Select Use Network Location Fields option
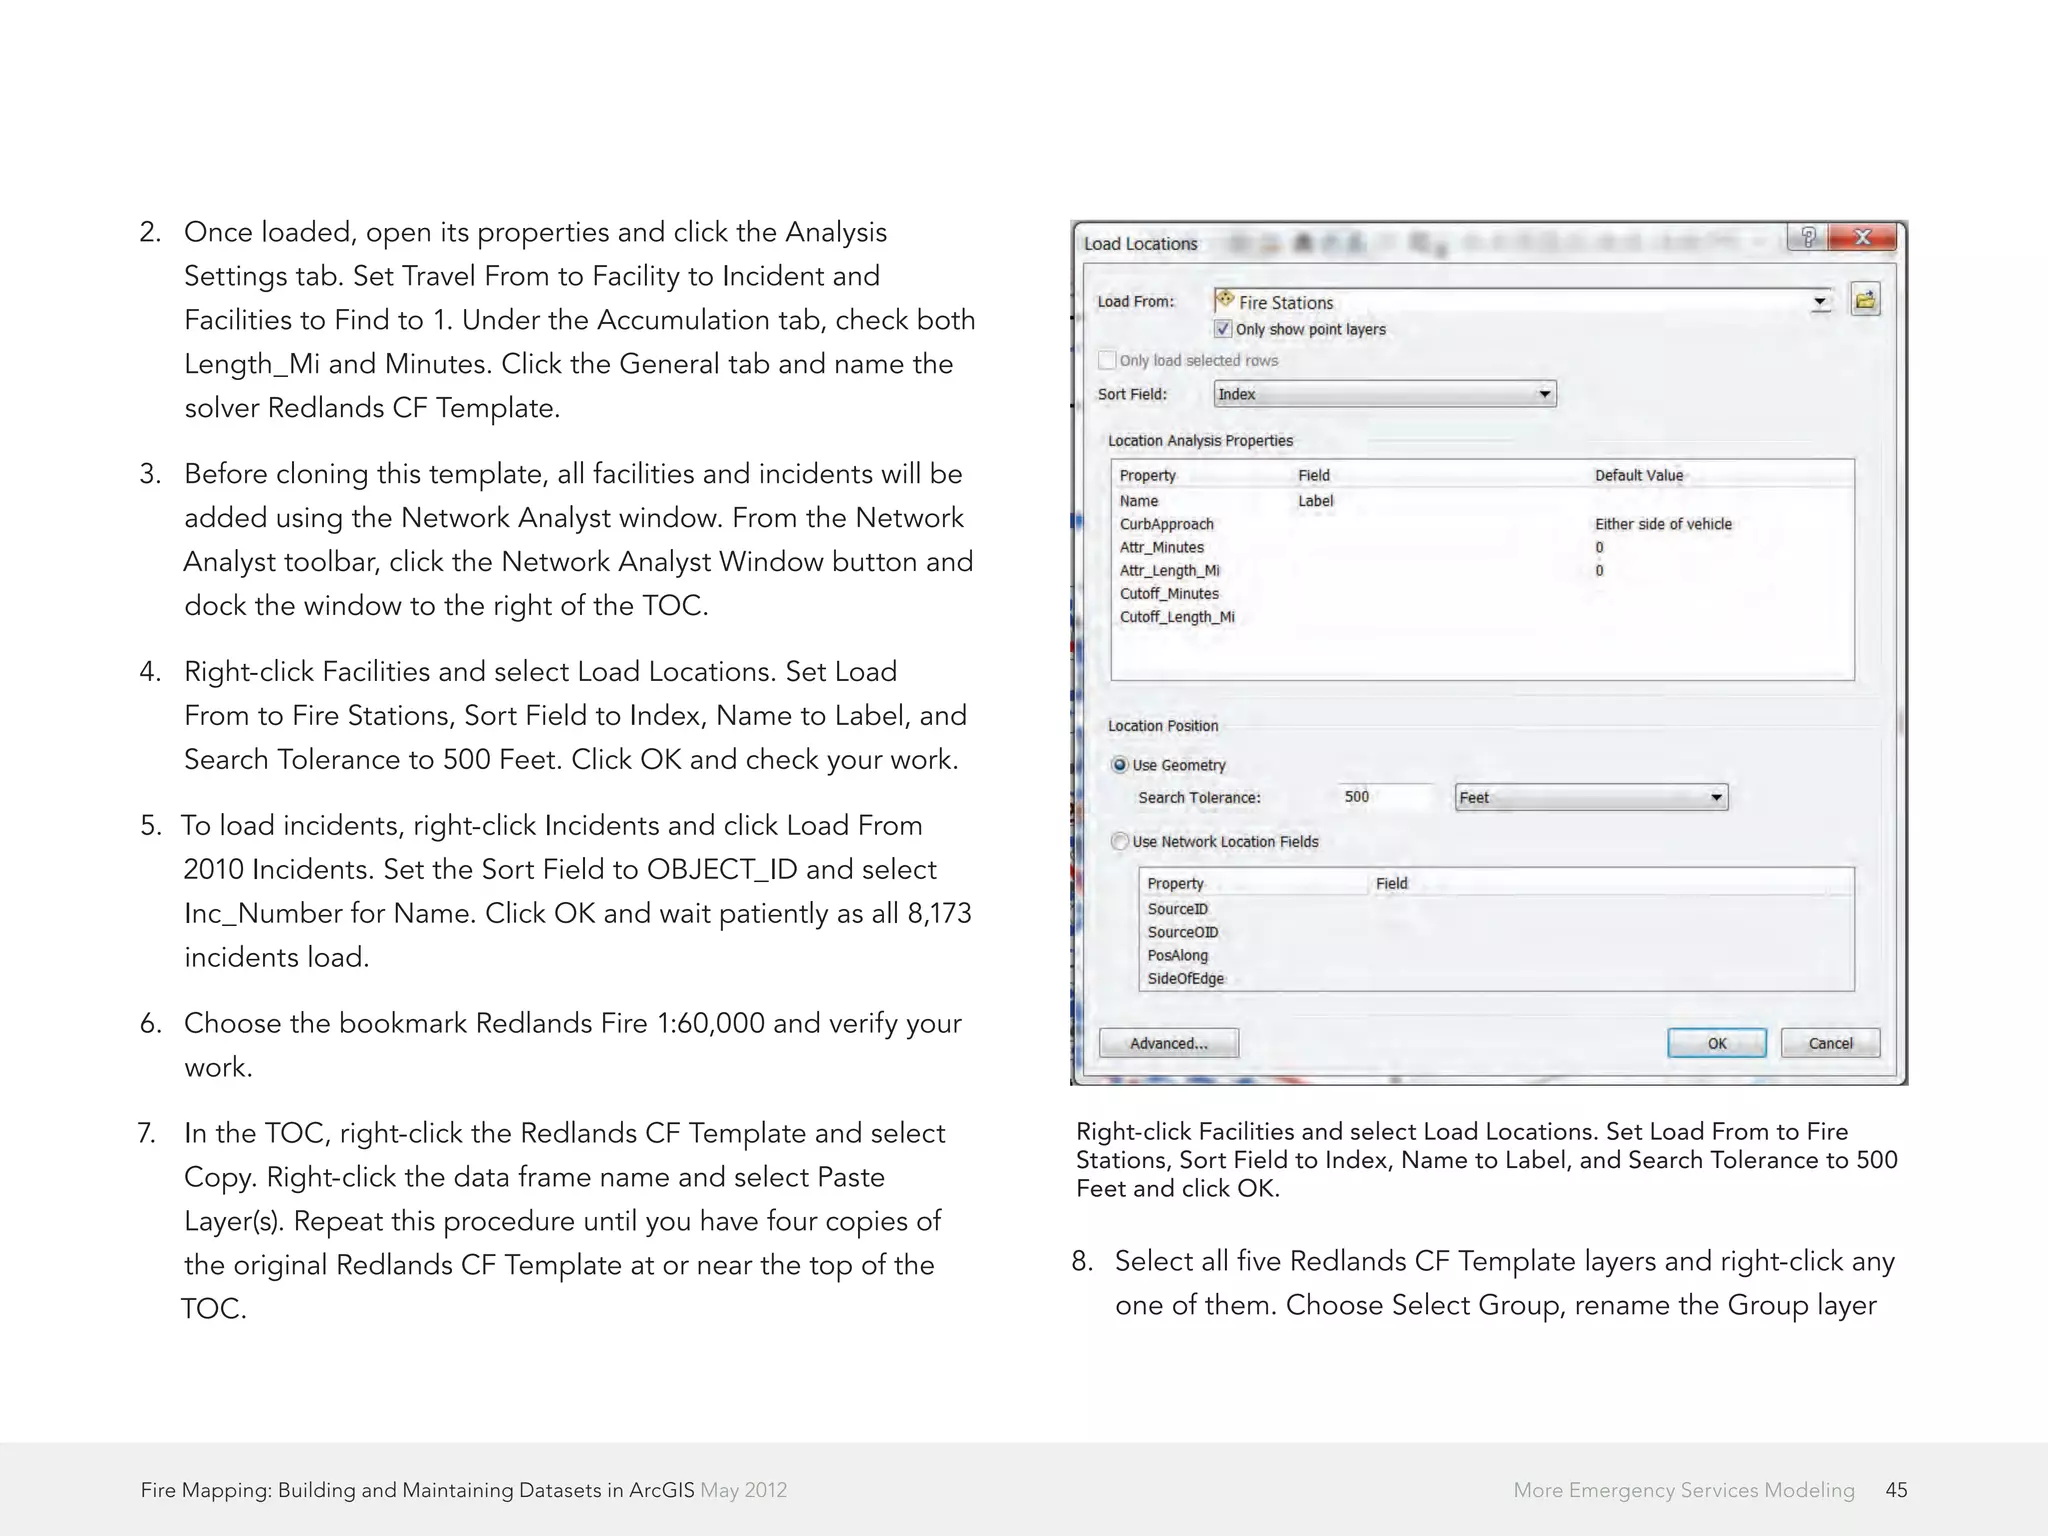Screen dimensions: 2048x1536 point(1120,842)
